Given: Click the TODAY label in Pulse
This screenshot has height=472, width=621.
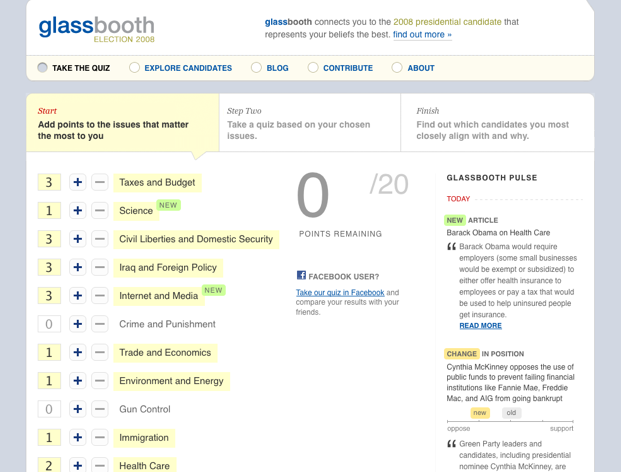Looking at the screenshot, I should [x=458, y=199].
